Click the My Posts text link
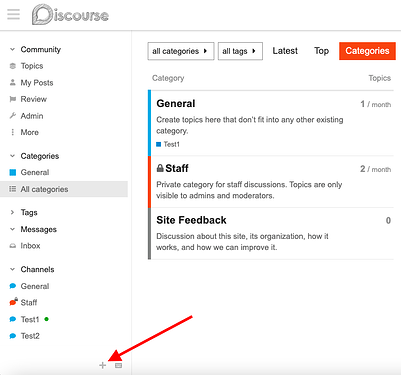This screenshot has height=375, width=401. point(37,82)
